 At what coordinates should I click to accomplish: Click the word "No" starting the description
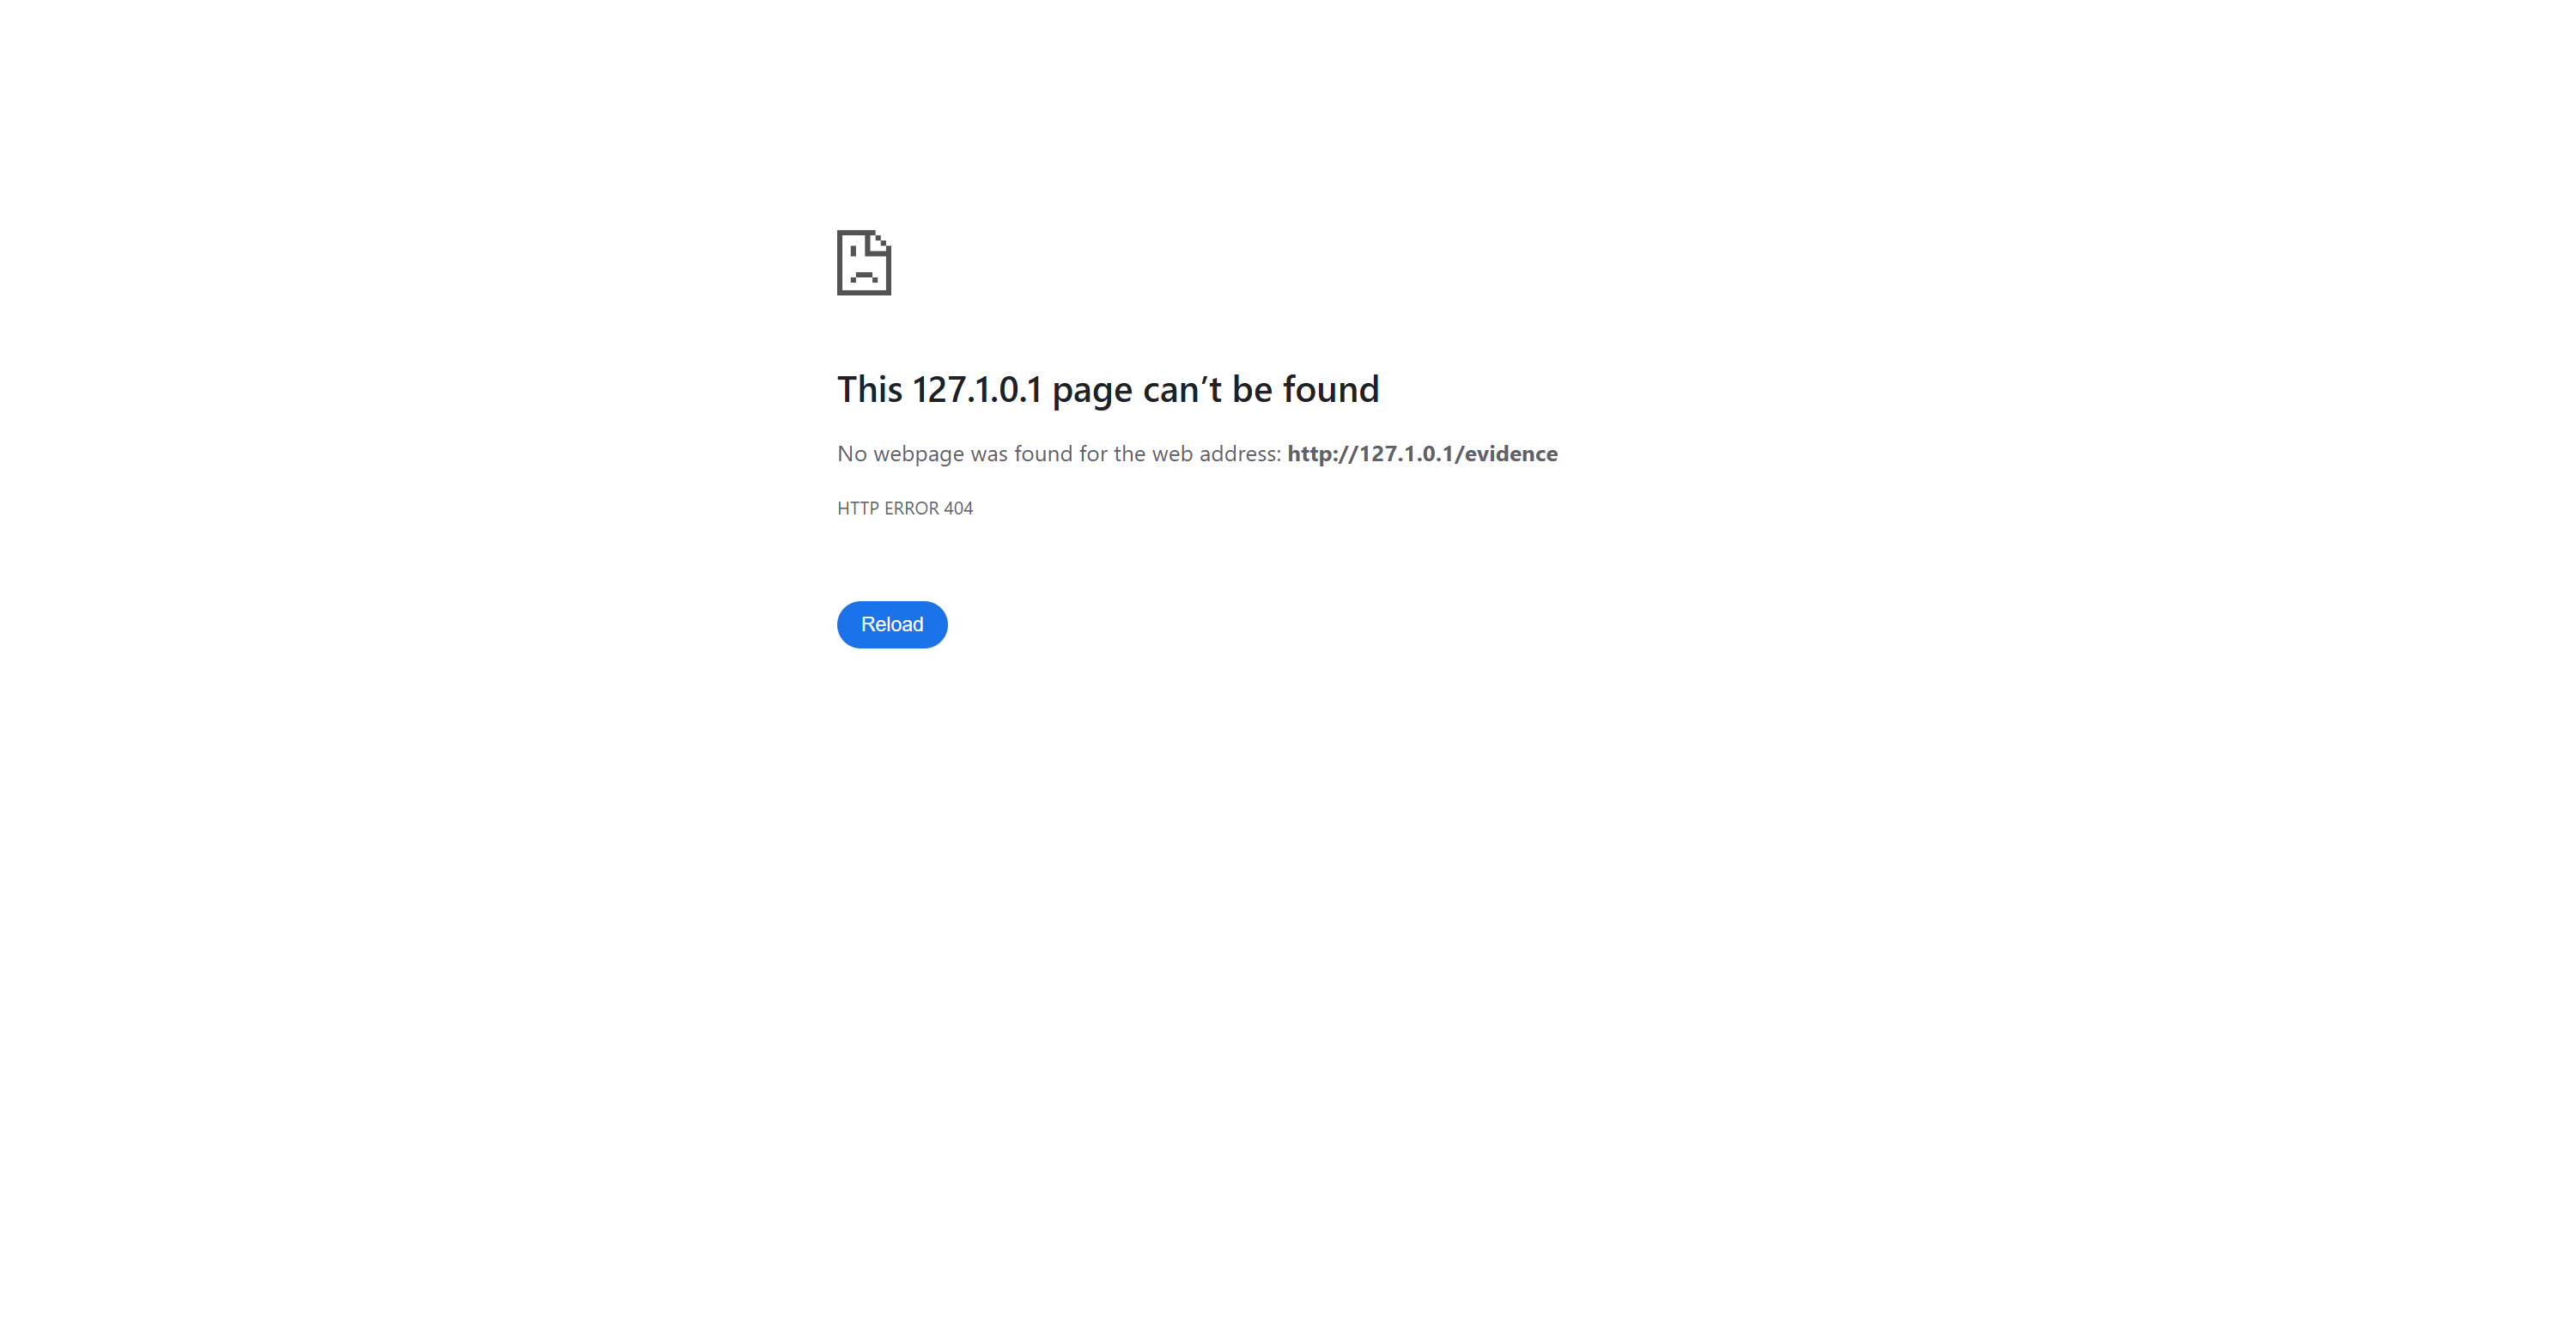[852, 454]
